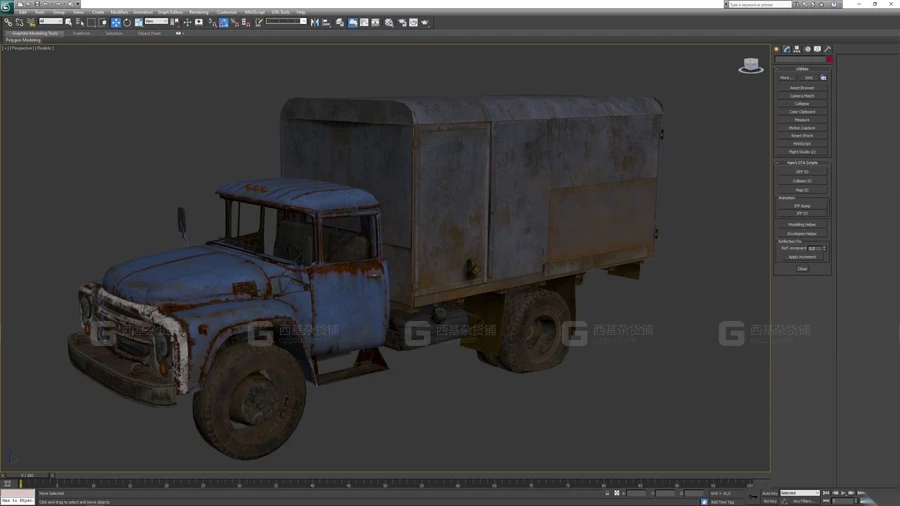Open the reference coordinate system 'View' dropdown
900x506 pixels.
[156, 21]
